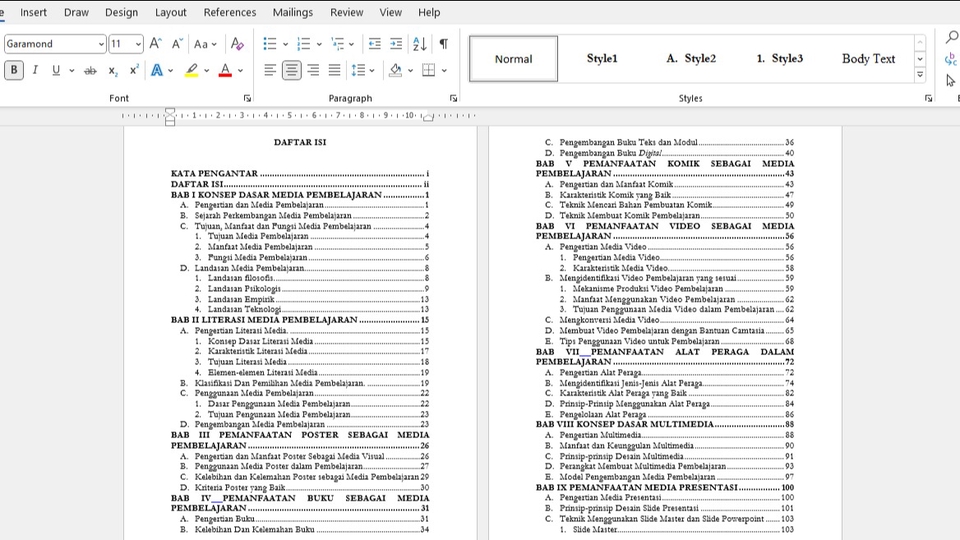
Task: Open the Help tab
Action: 429,12
